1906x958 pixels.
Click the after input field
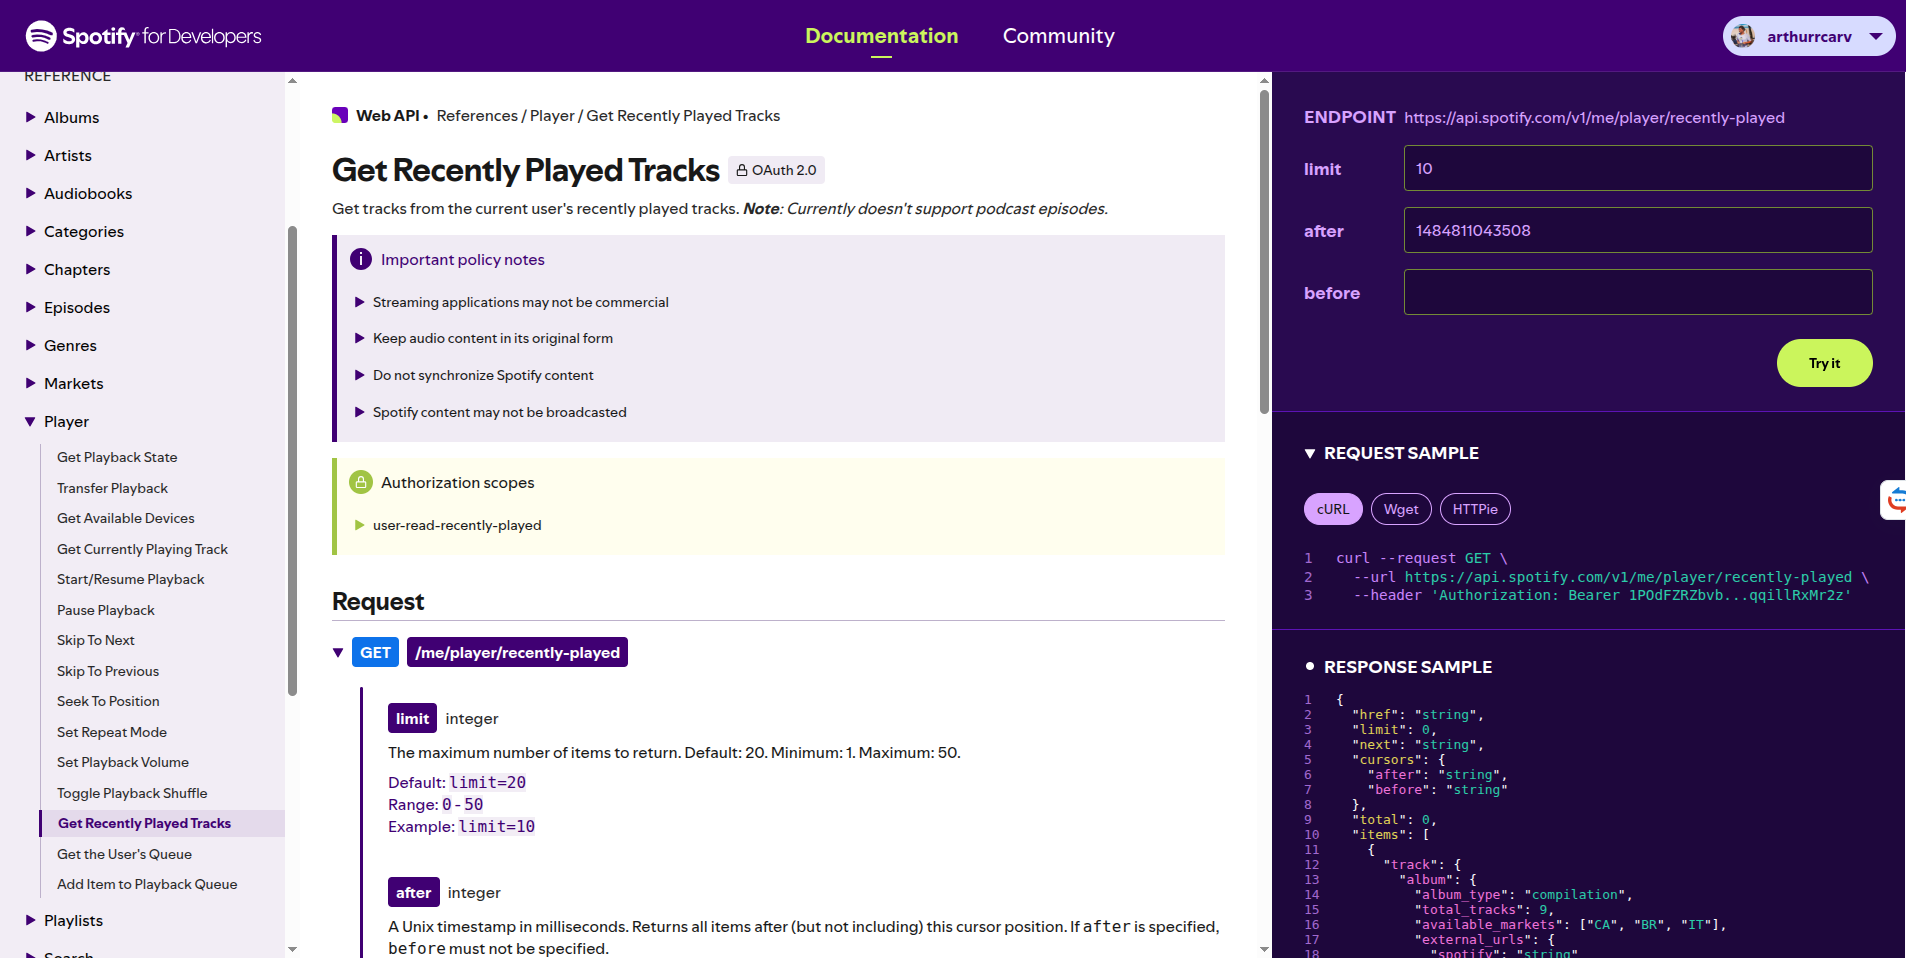pos(1638,230)
